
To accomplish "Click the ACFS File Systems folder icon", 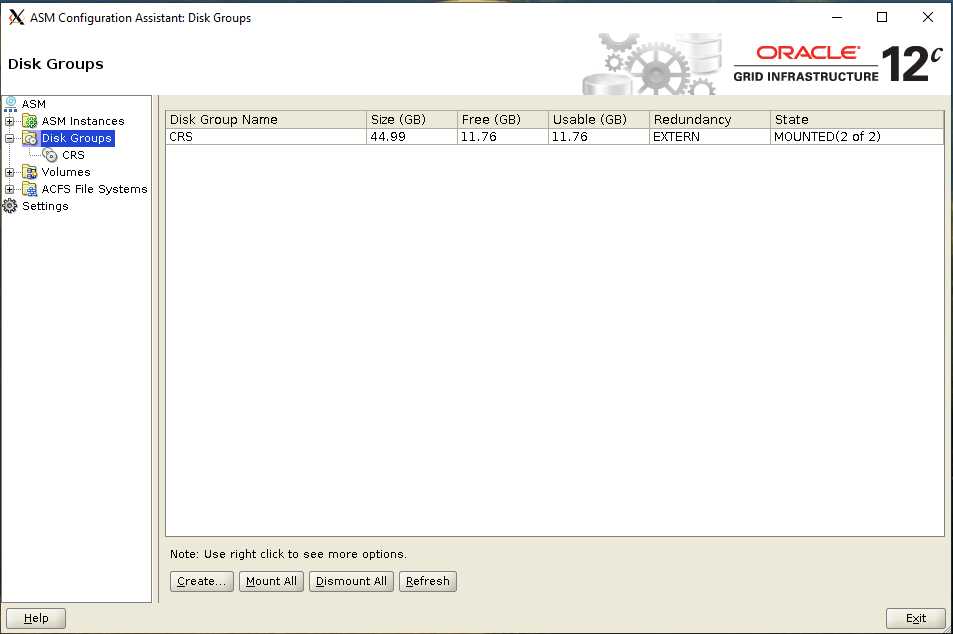I will pyautogui.click(x=30, y=189).
